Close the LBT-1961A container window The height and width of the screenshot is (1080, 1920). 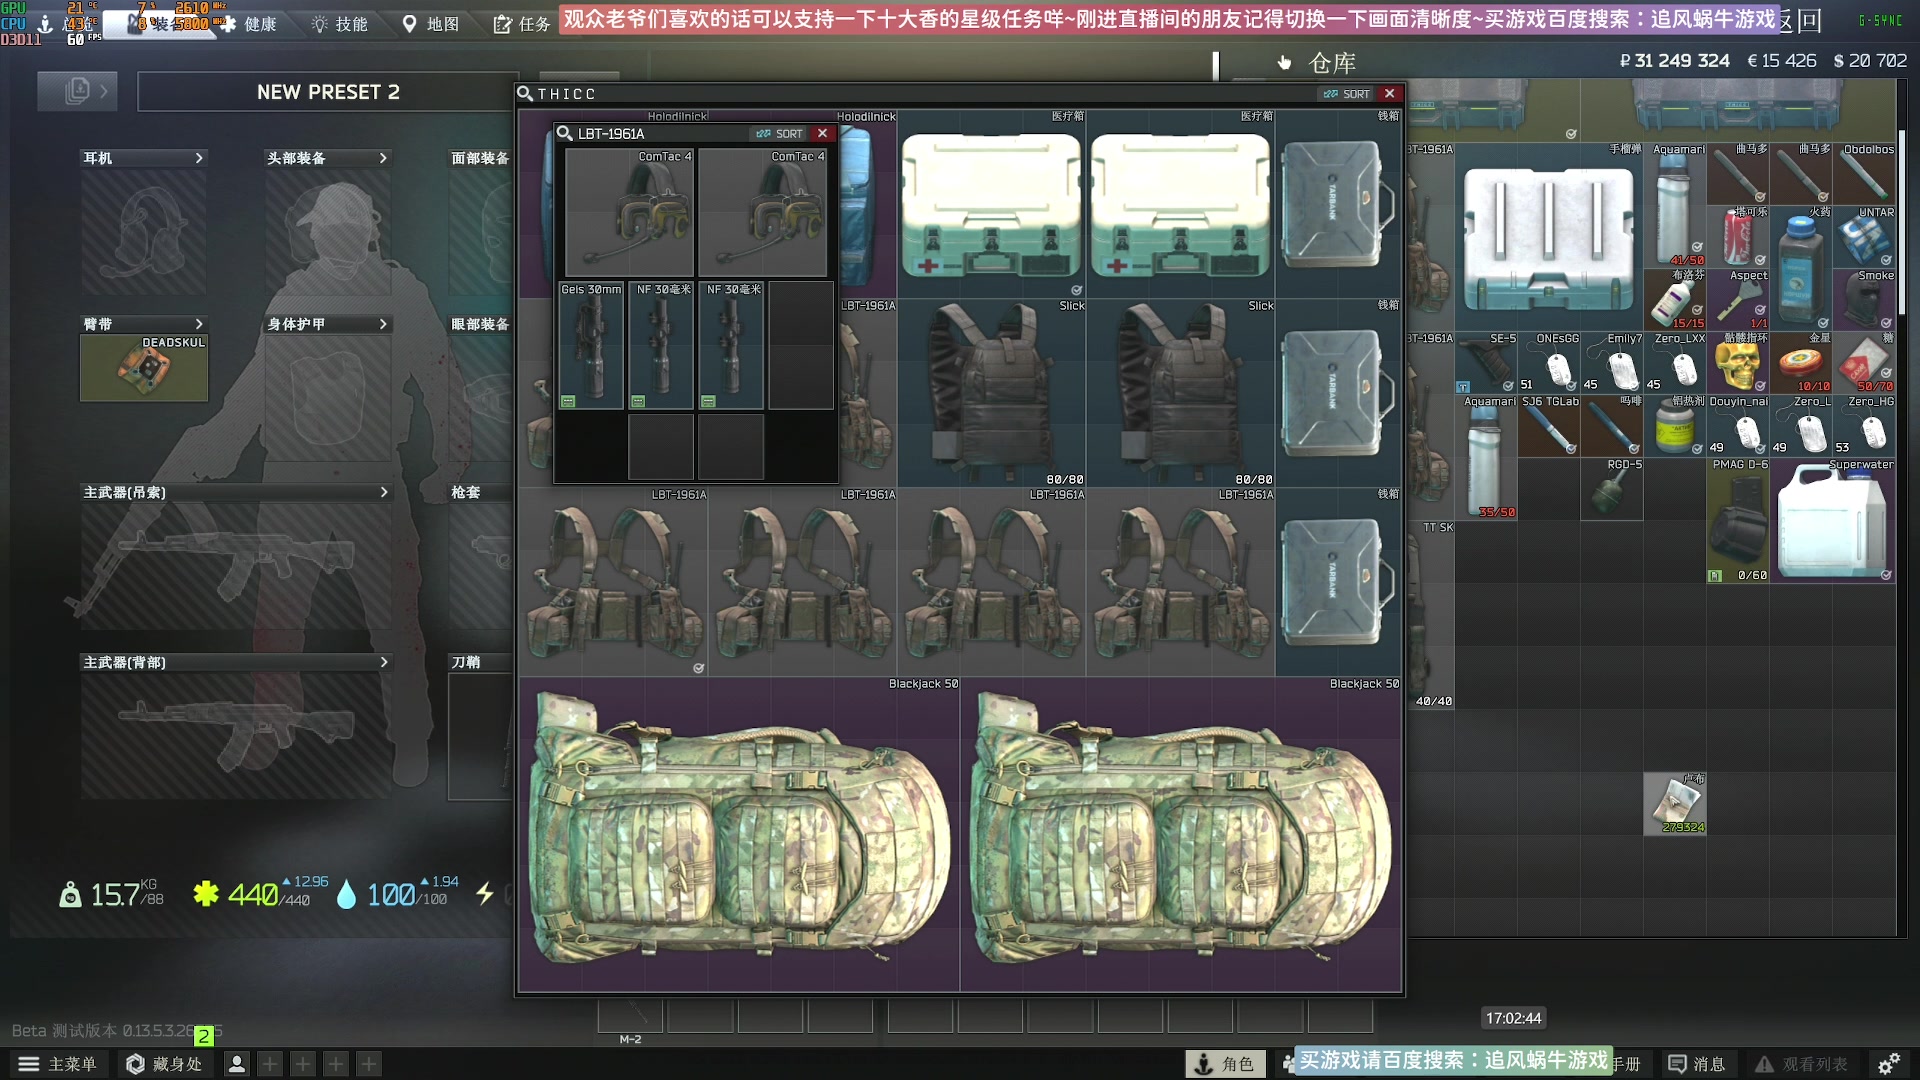(822, 134)
